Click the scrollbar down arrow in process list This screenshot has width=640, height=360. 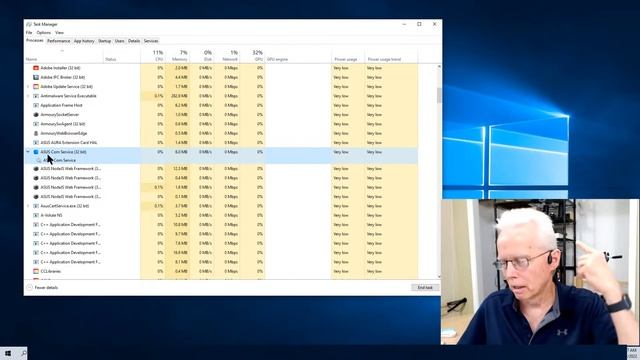[439, 276]
